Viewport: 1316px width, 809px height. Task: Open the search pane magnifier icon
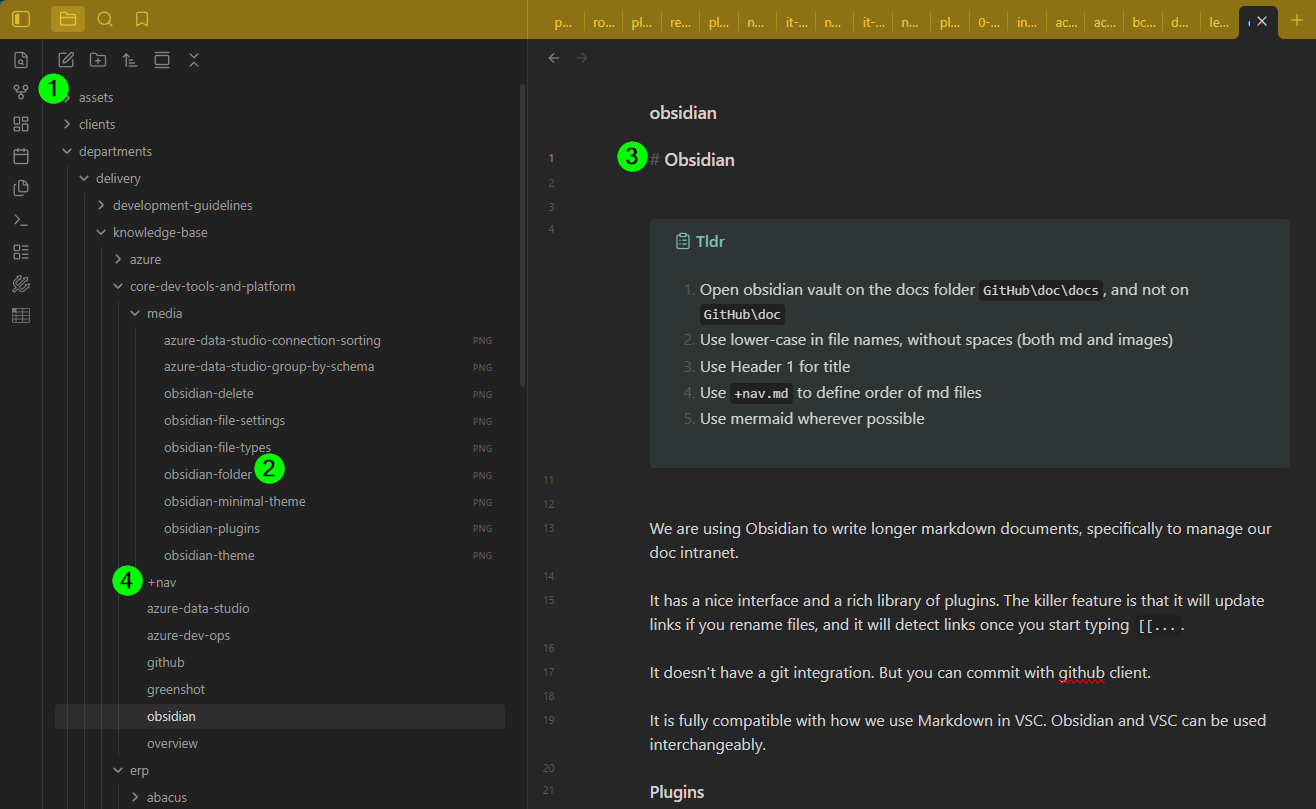click(105, 19)
